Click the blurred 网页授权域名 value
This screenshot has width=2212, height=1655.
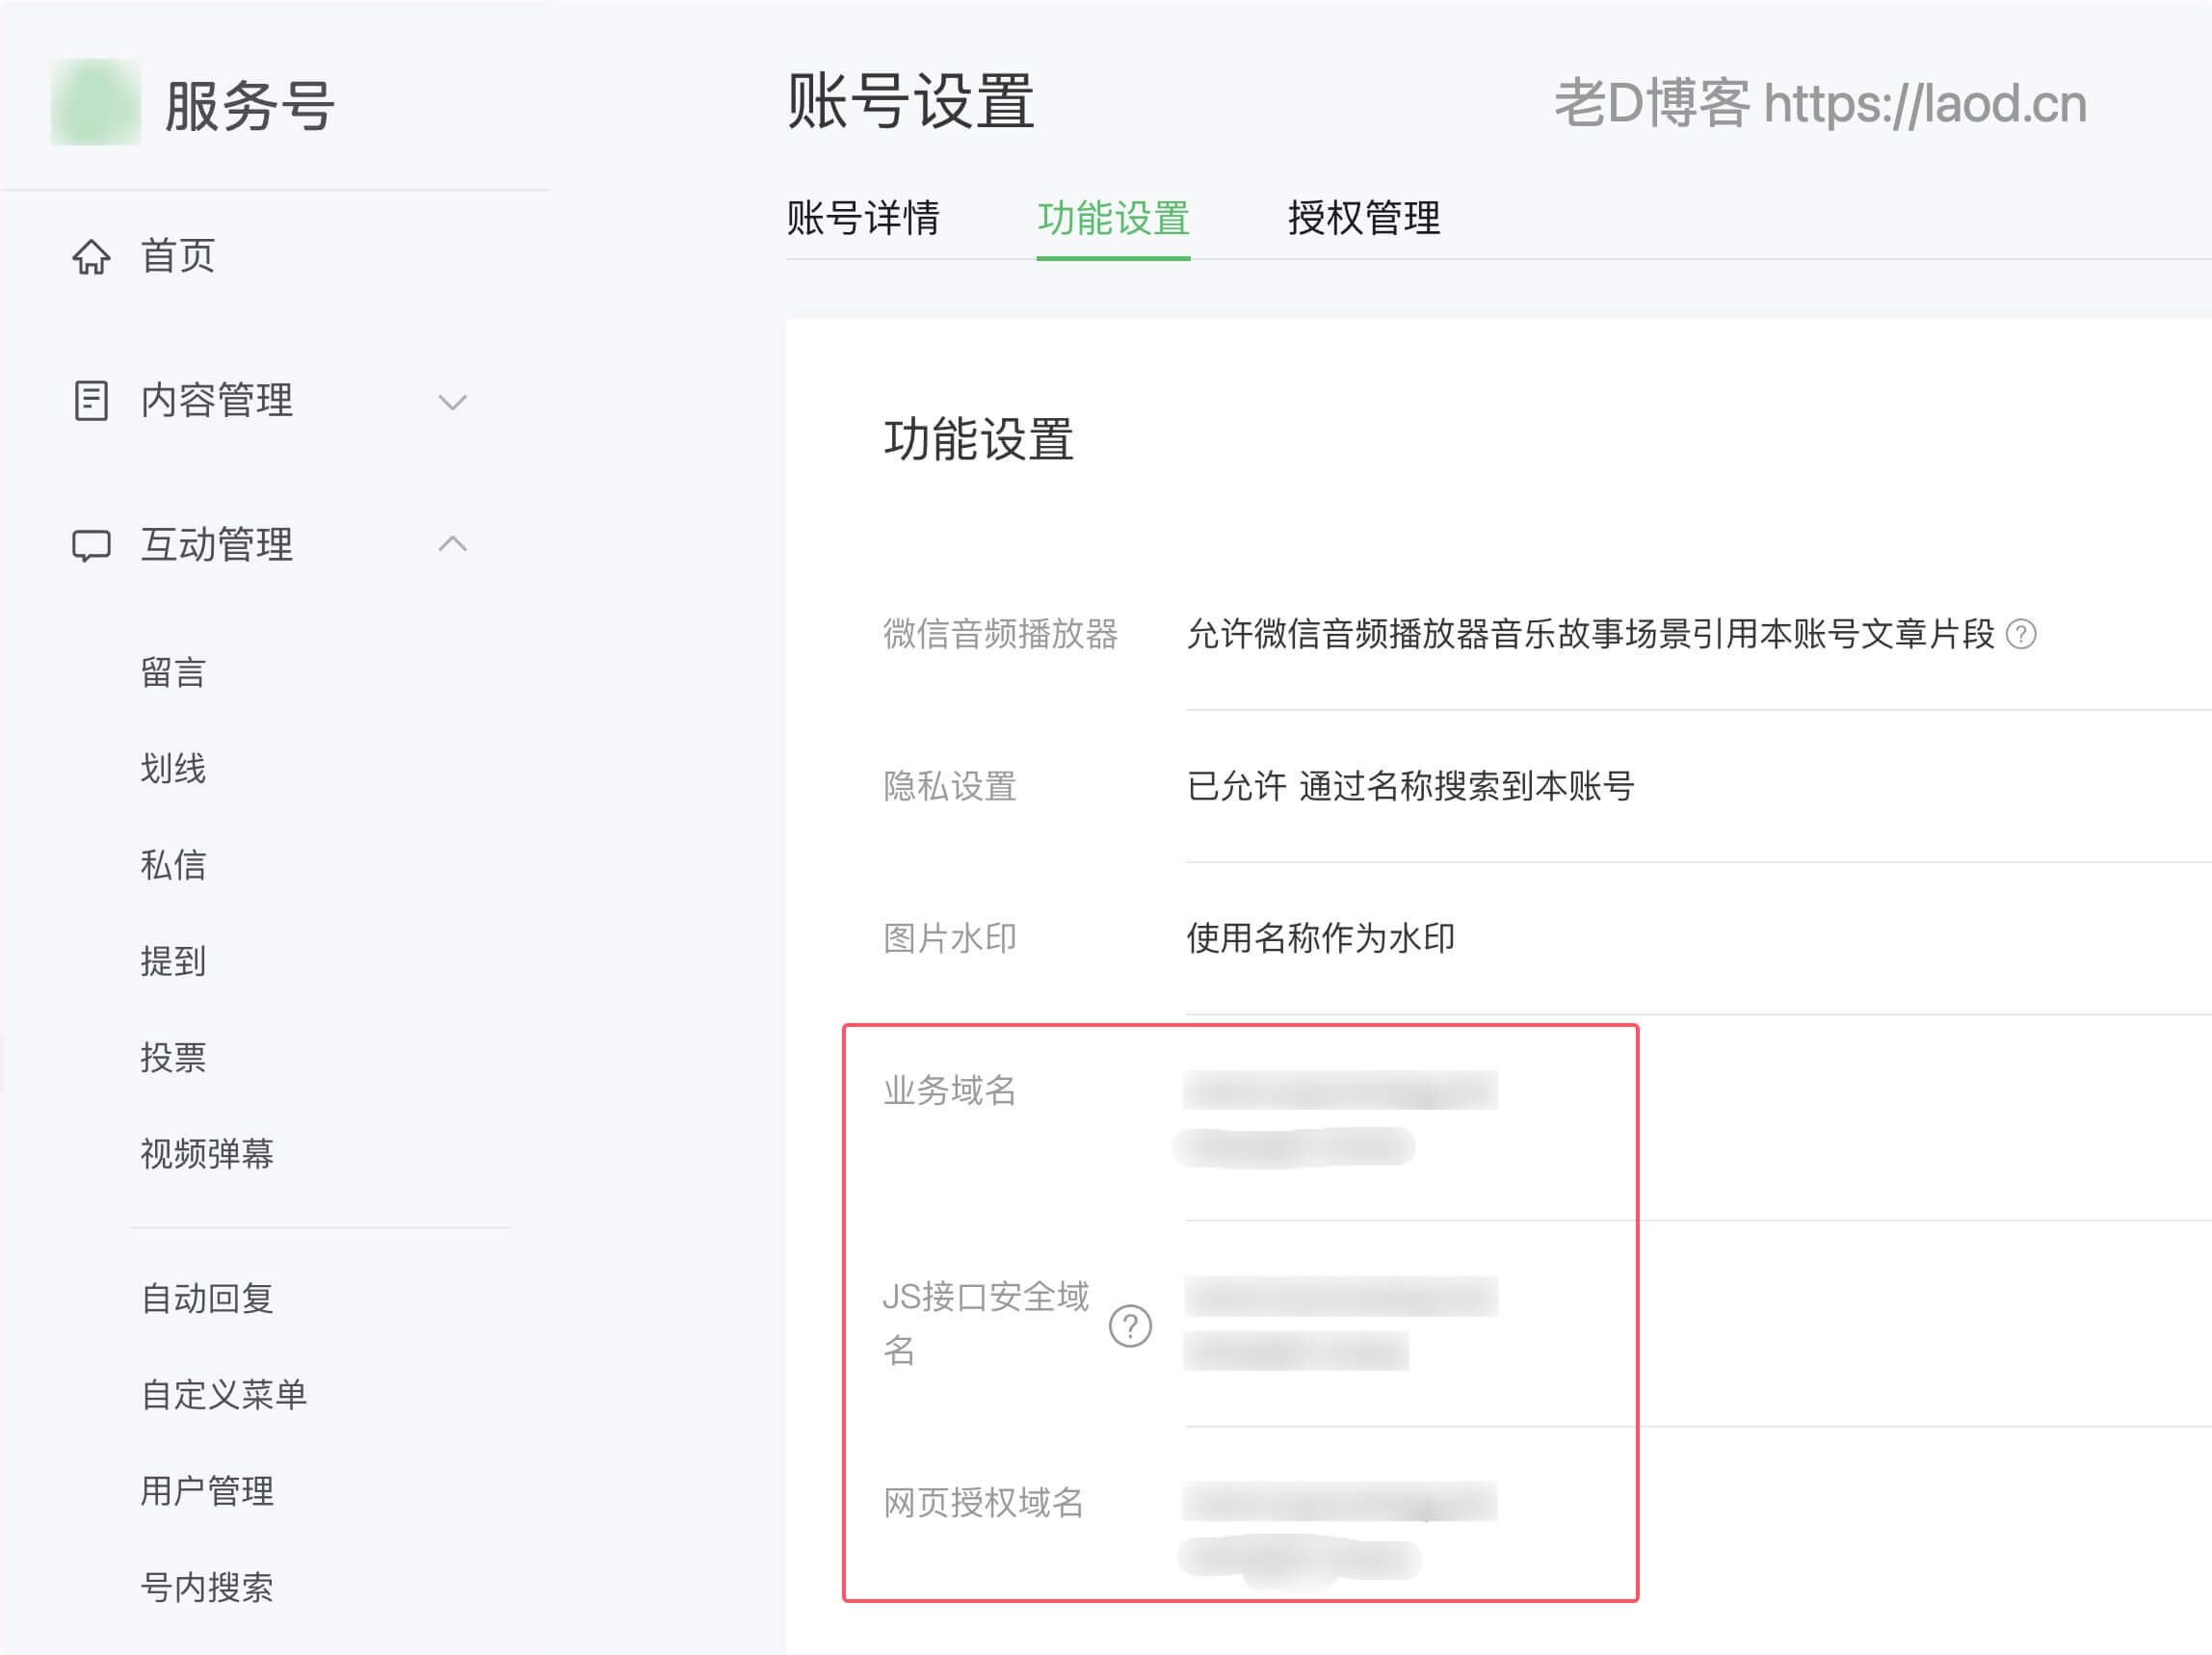point(1338,1534)
